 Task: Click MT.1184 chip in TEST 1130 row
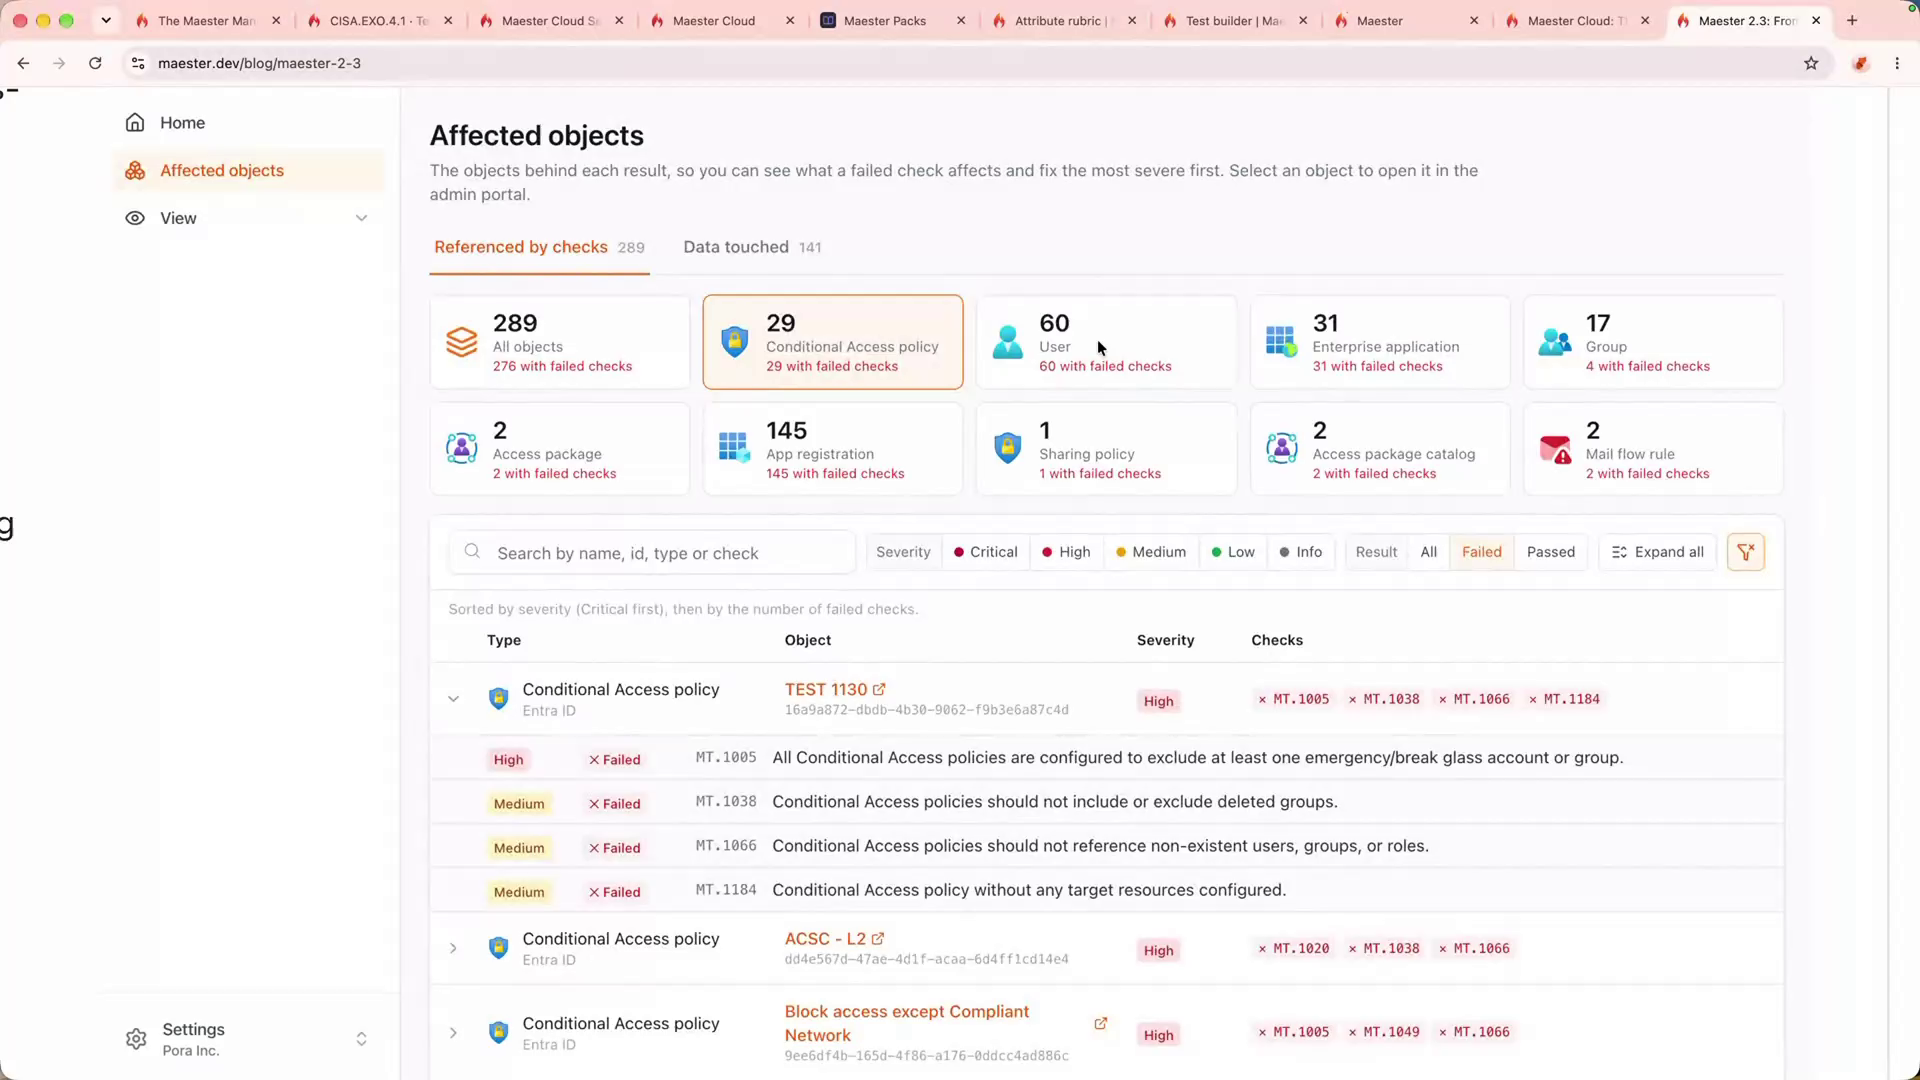pyautogui.click(x=1564, y=699)
